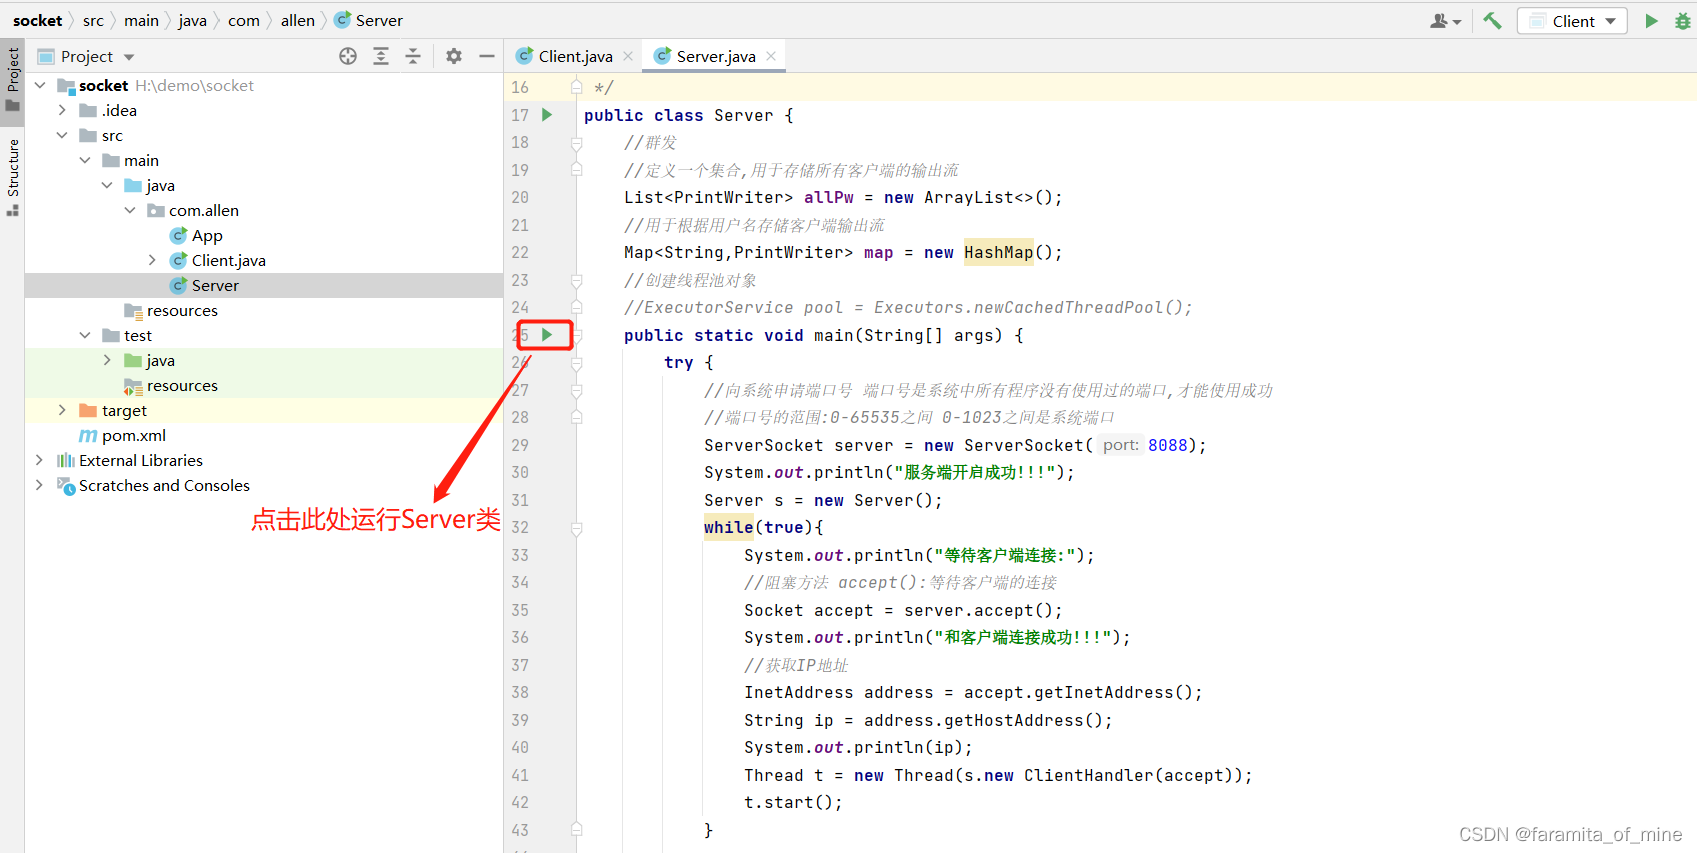Click the run gutter icon beside main method
The width and height of the screenshot is (1697, 853).
(x=547, y=334)
